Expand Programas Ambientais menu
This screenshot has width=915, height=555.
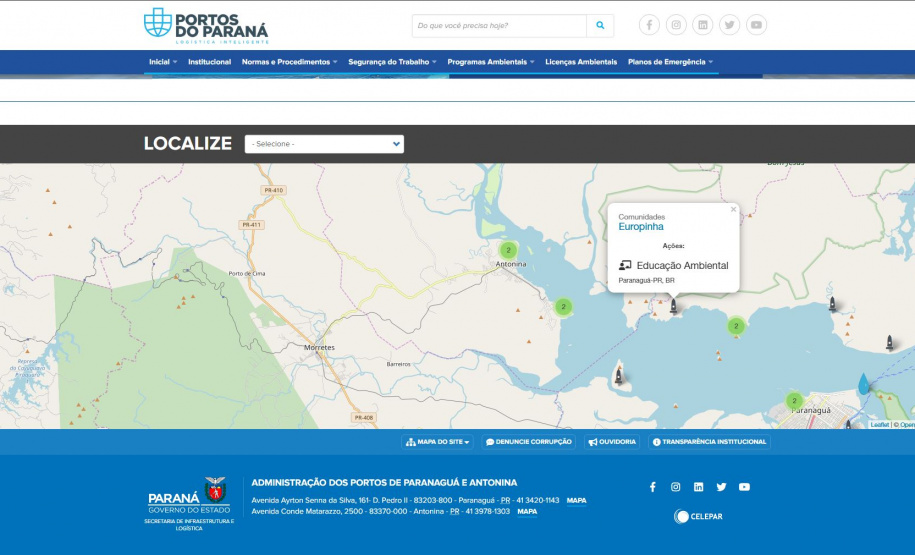491,62
